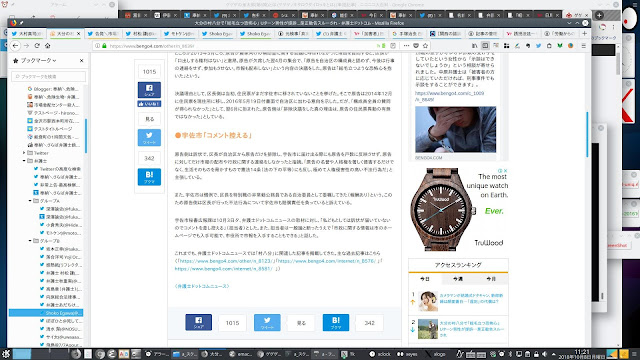Close the active Firefox tab
640x360 pixels.
[x=78, y=33]
